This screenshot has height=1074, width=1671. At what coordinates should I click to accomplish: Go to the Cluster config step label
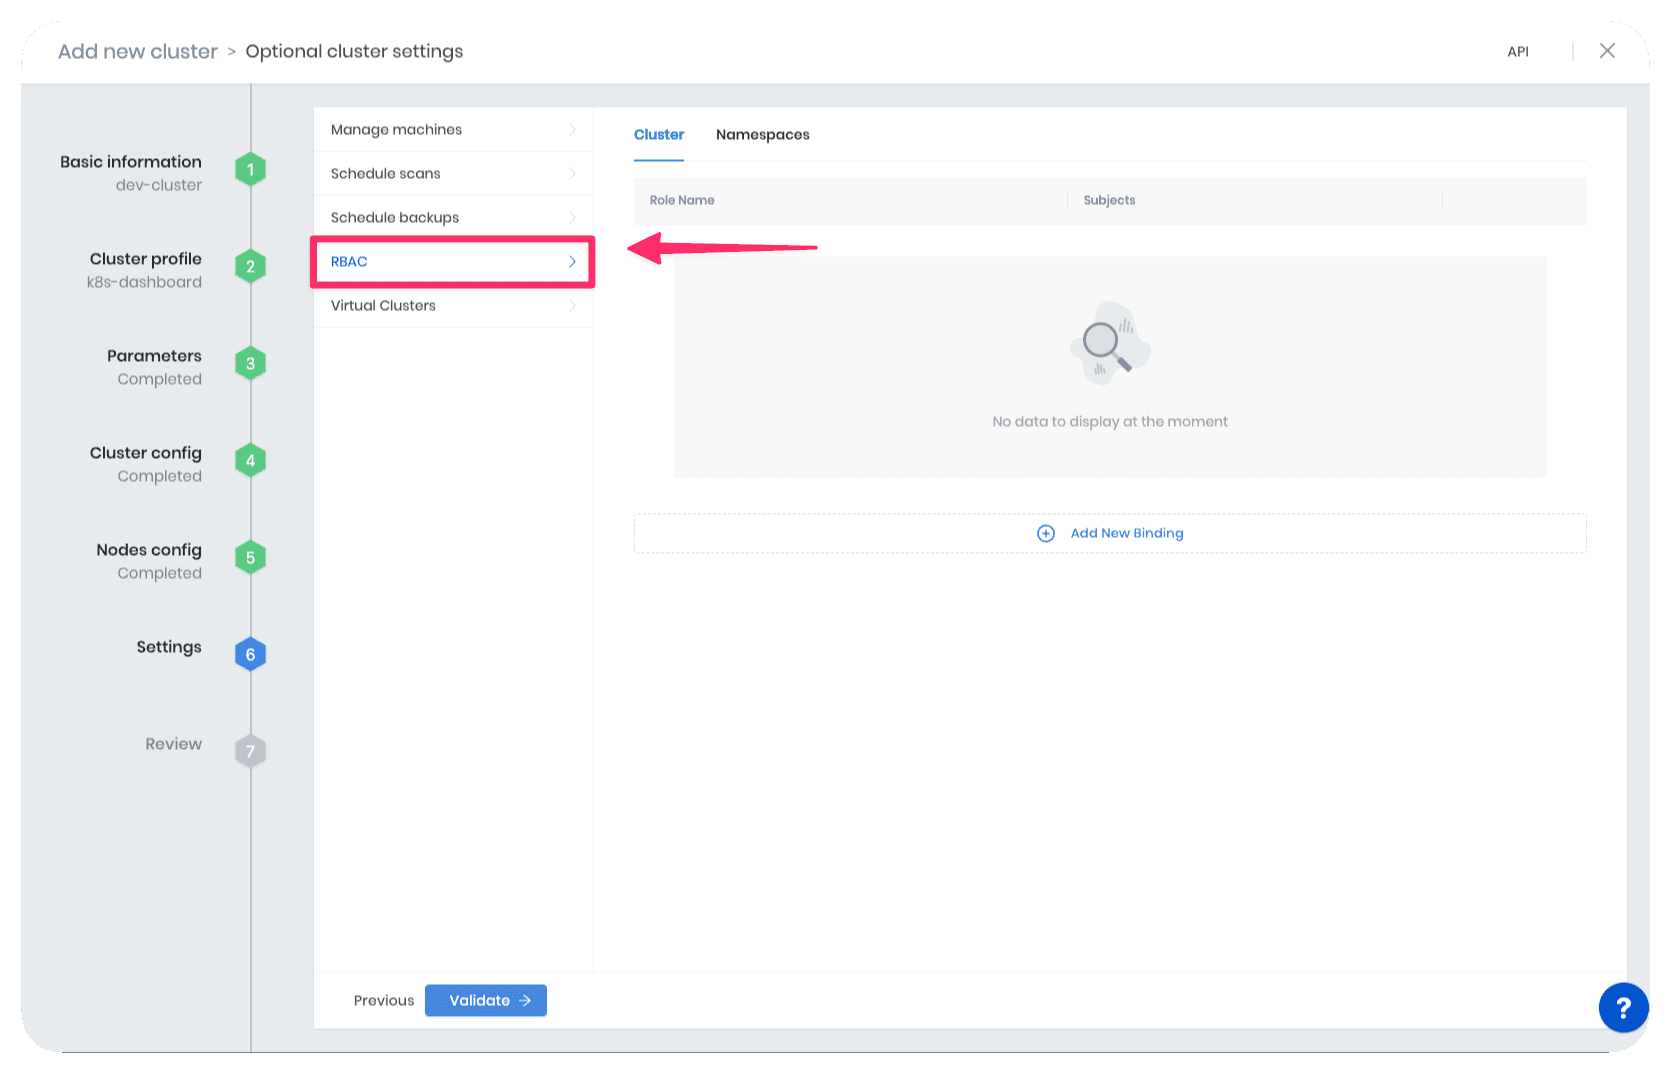(146, 452)
